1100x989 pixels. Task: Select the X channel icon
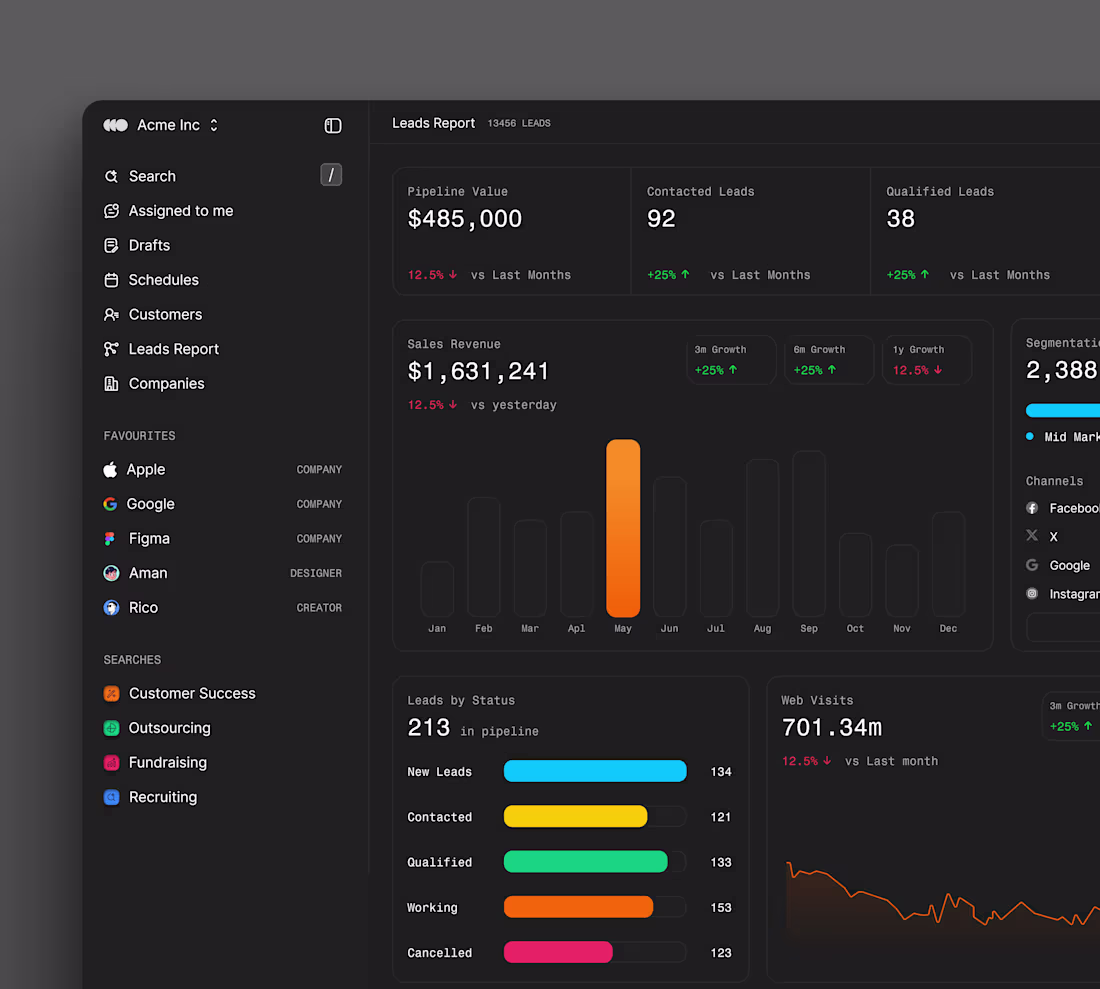(1032, 536)
